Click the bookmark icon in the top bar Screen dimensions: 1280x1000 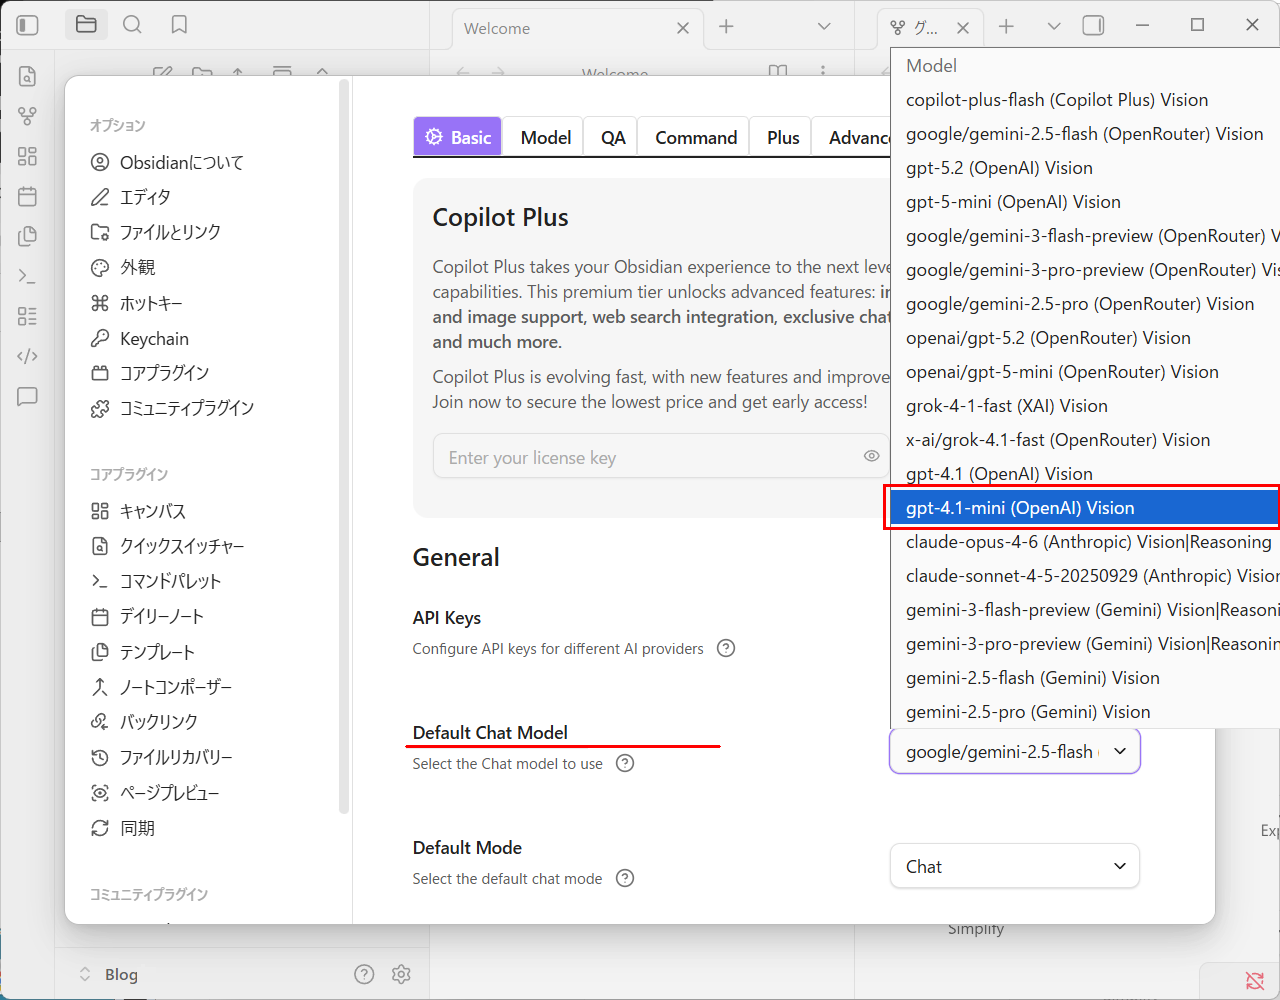[179, 25]
